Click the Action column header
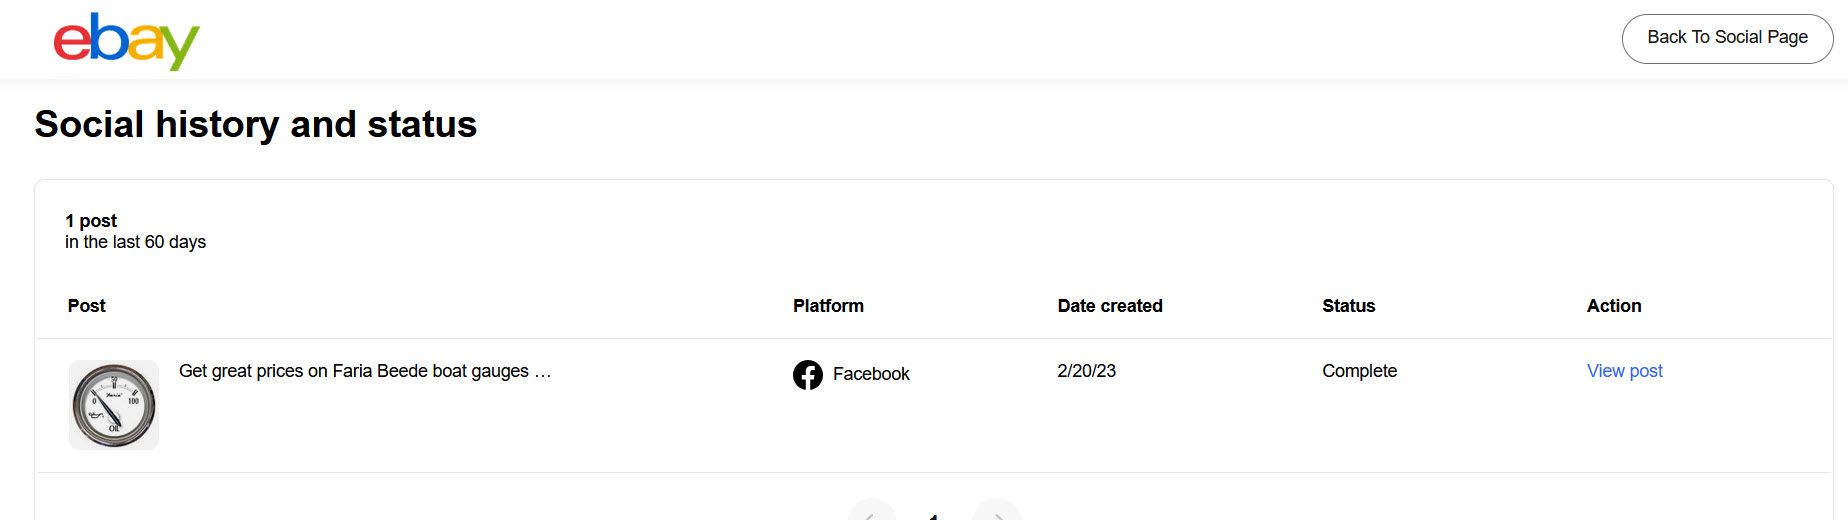Image resolution: width=1848 pixels, height=520 pixels. point(1614,306)
